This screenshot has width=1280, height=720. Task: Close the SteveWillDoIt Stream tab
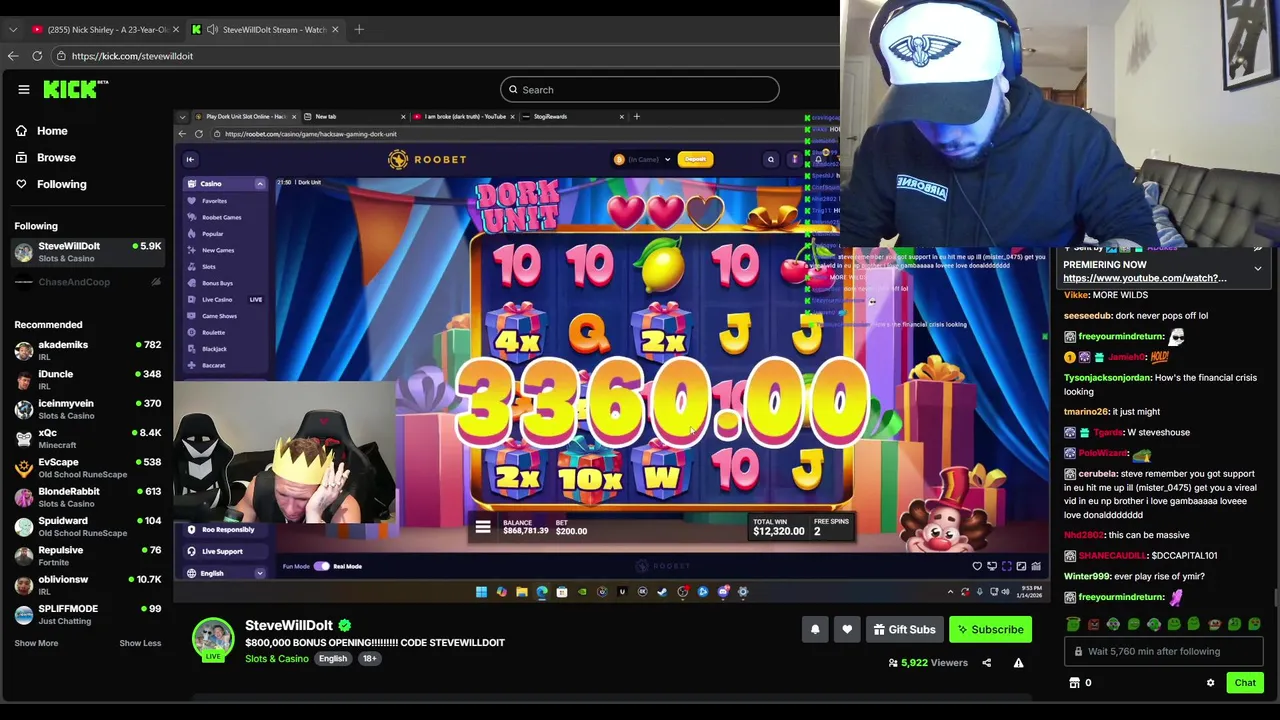tap(334, 29)
